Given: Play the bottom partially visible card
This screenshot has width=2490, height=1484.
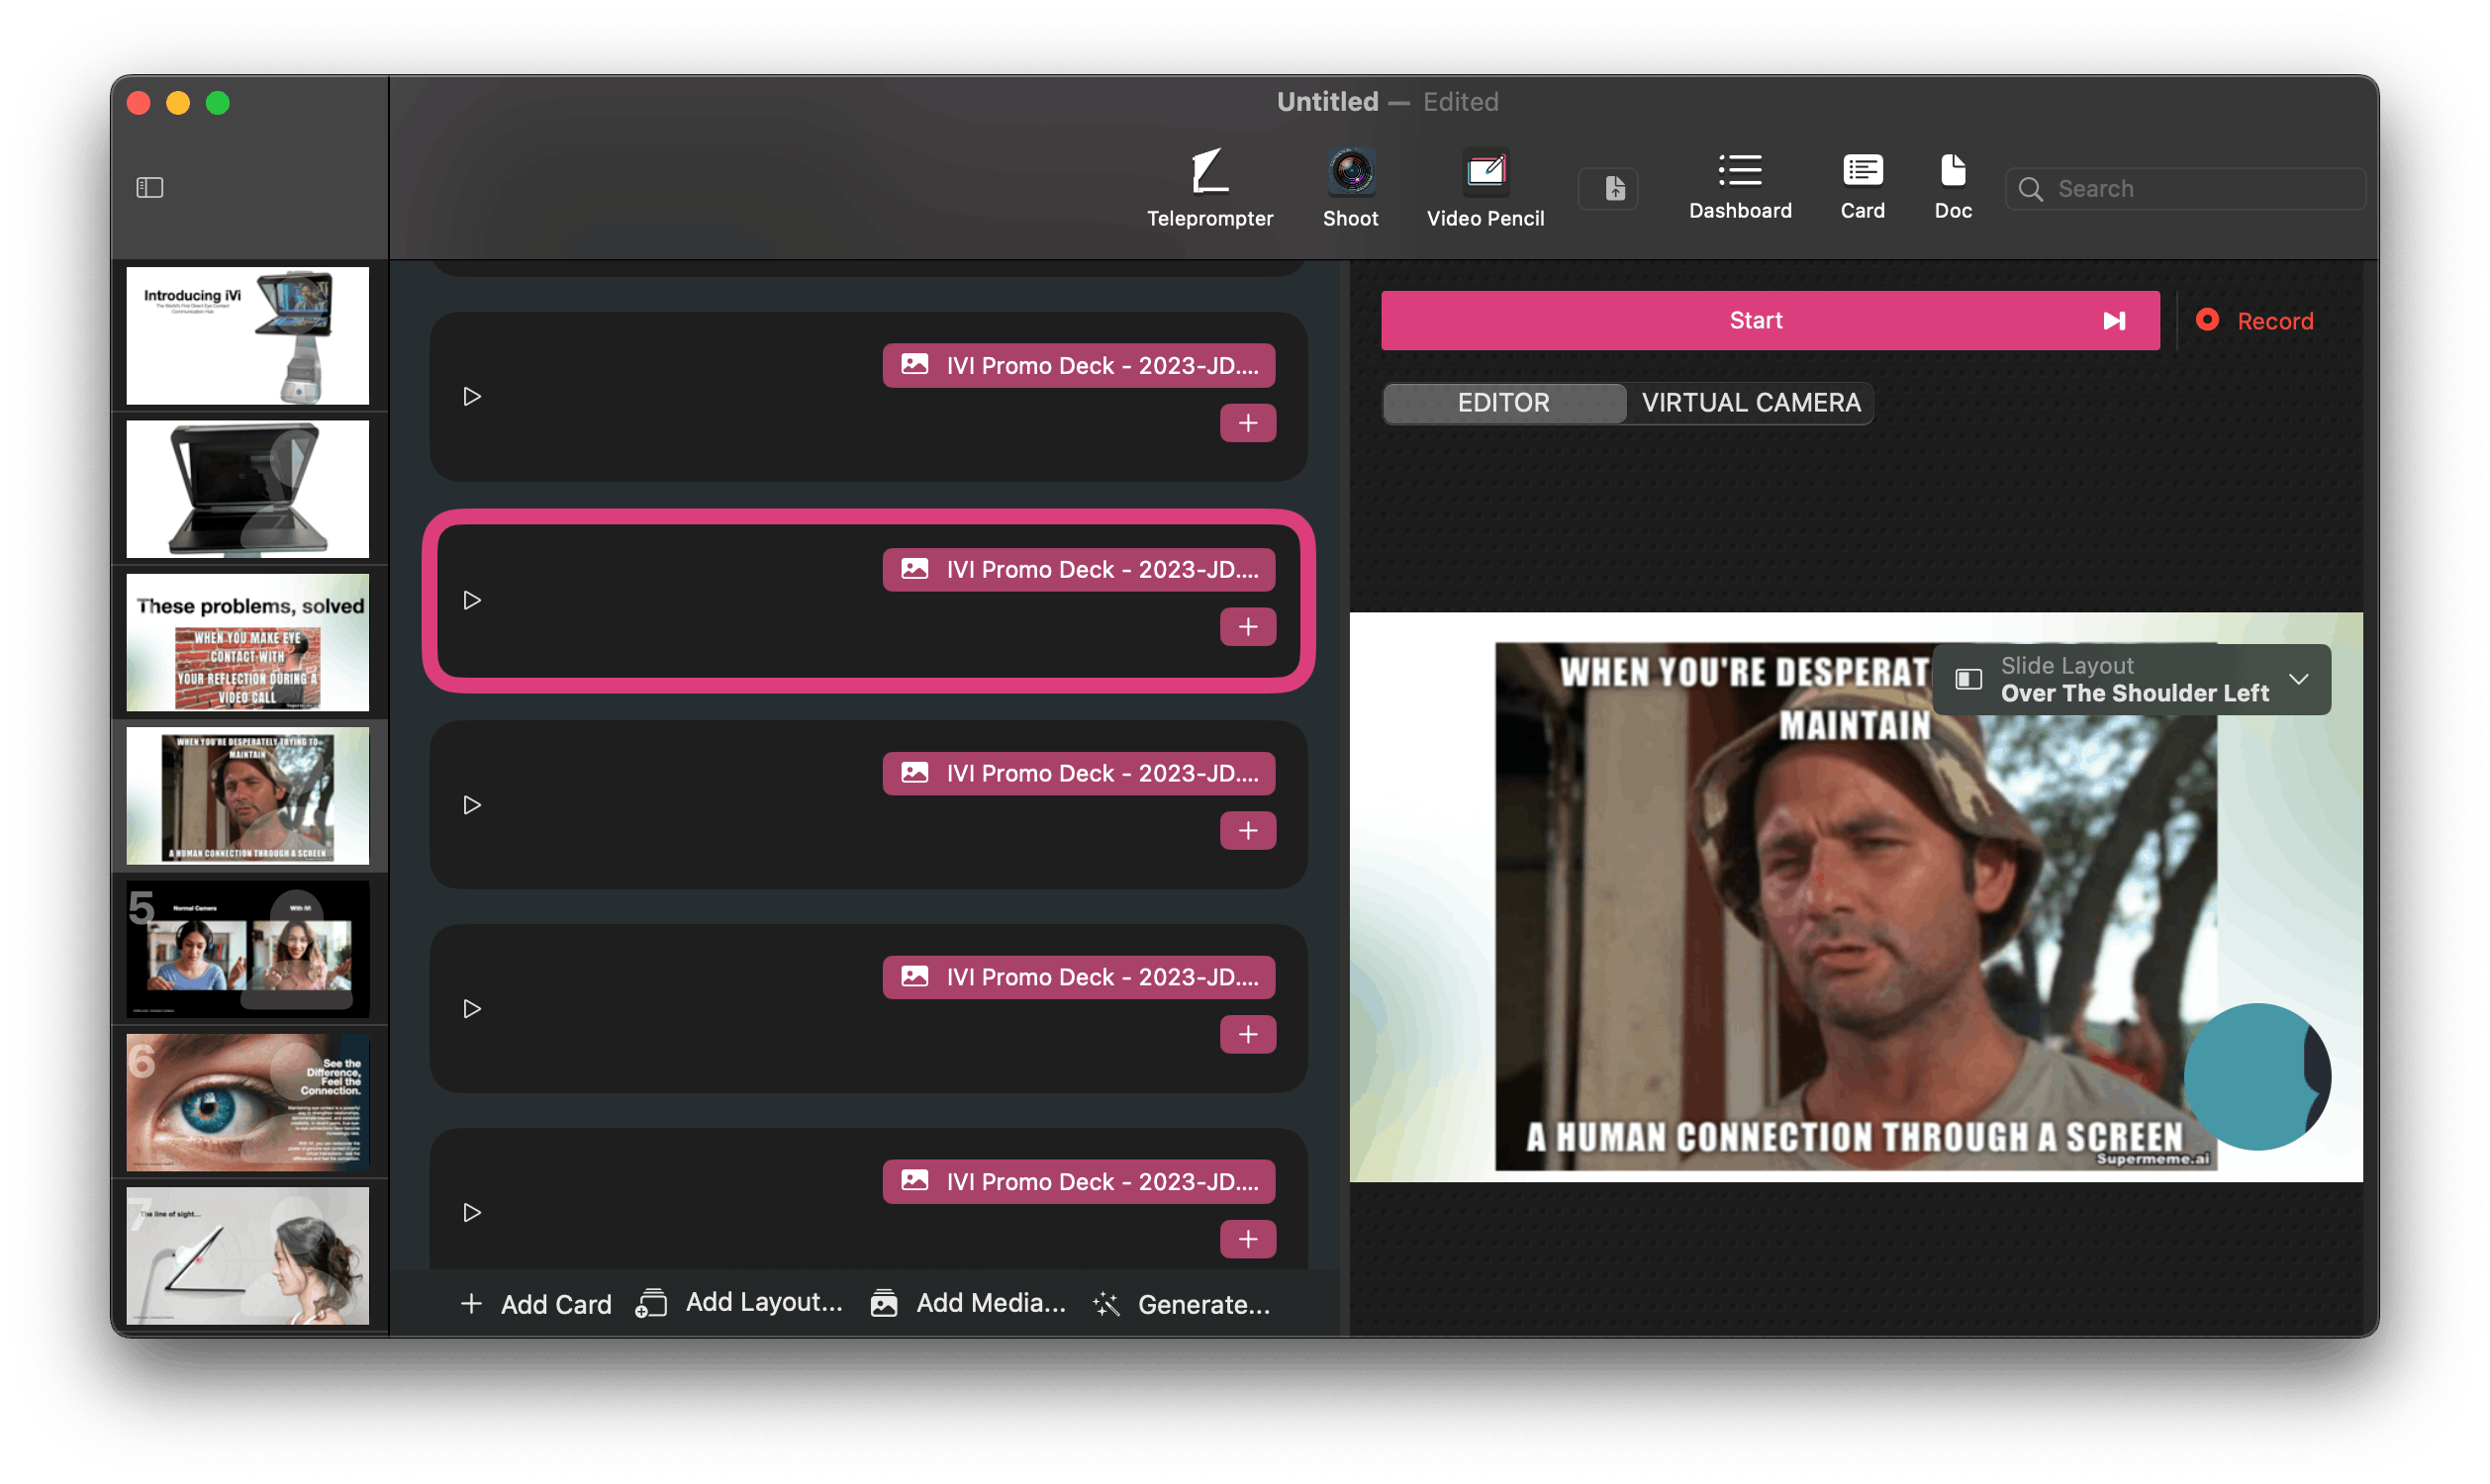Looking at the screenshot, I should (x=472, y=1213).
